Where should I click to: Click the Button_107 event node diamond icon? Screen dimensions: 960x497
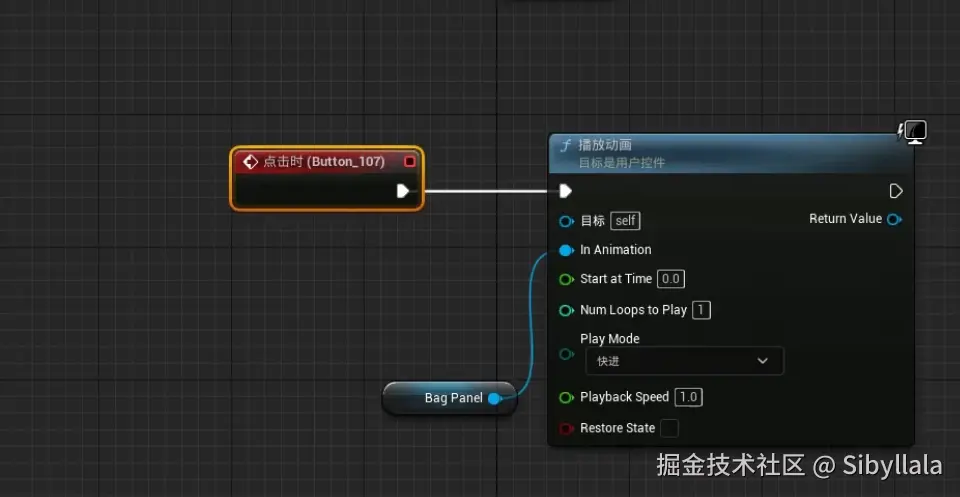(250, 162)
